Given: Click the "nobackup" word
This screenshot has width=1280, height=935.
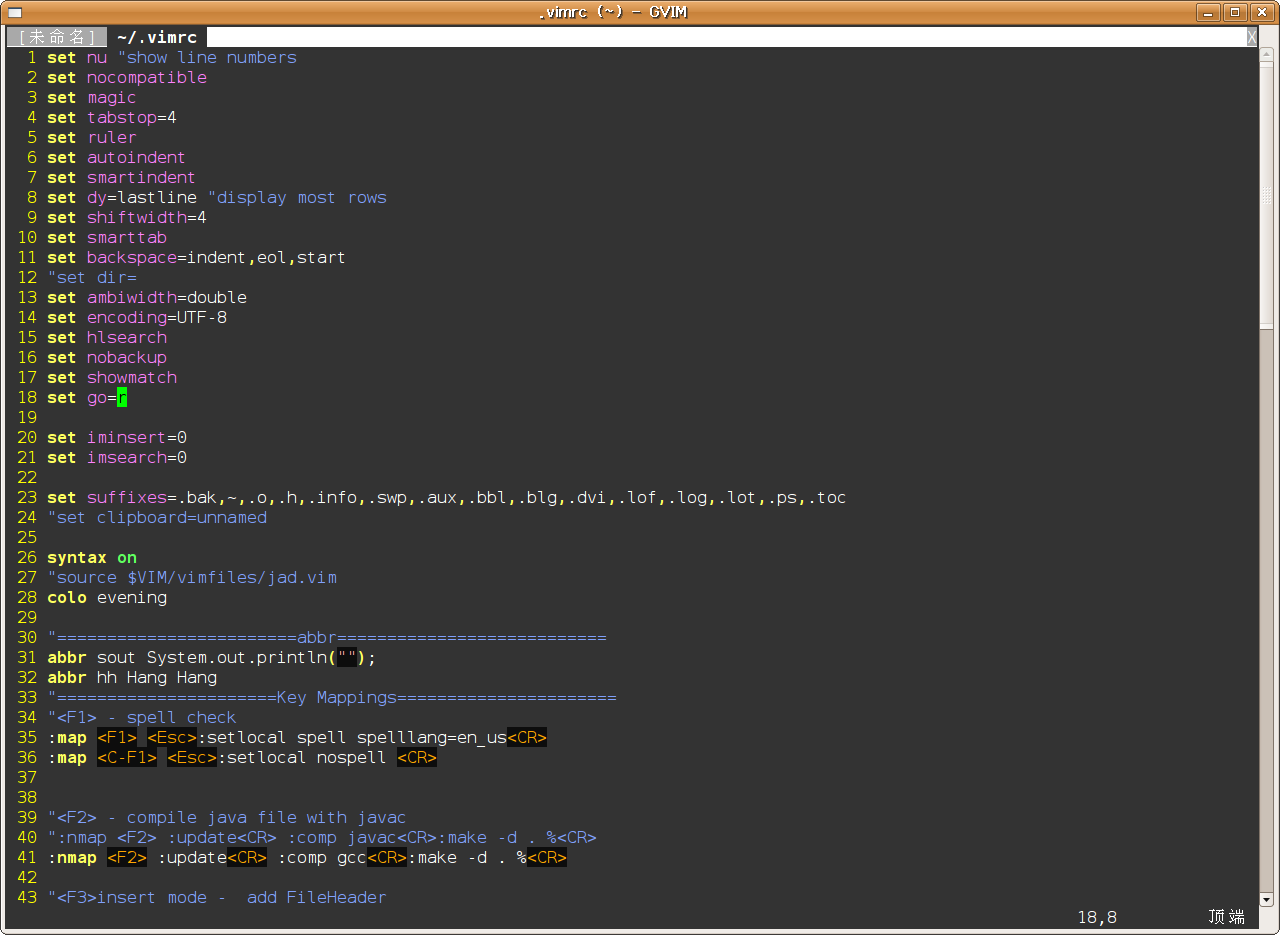Looking at the screenshot, I should coord(127,358).
